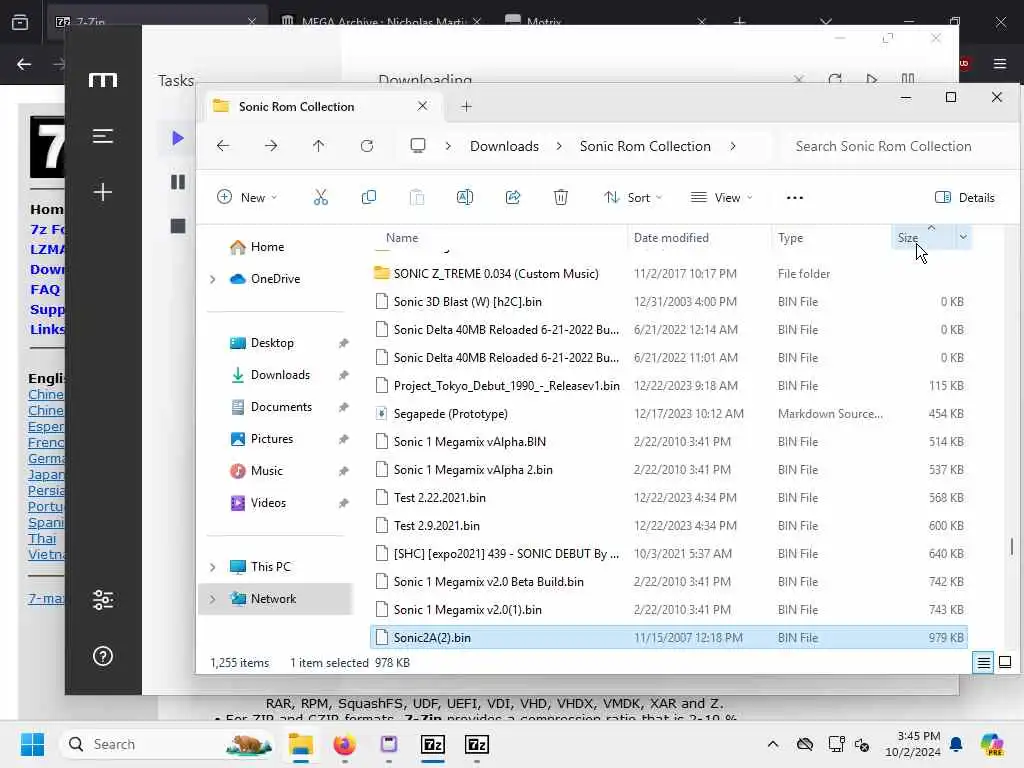Viewport: 1024px width, 768px height.
Task: Open Windows Start menu
Action: 32,744
